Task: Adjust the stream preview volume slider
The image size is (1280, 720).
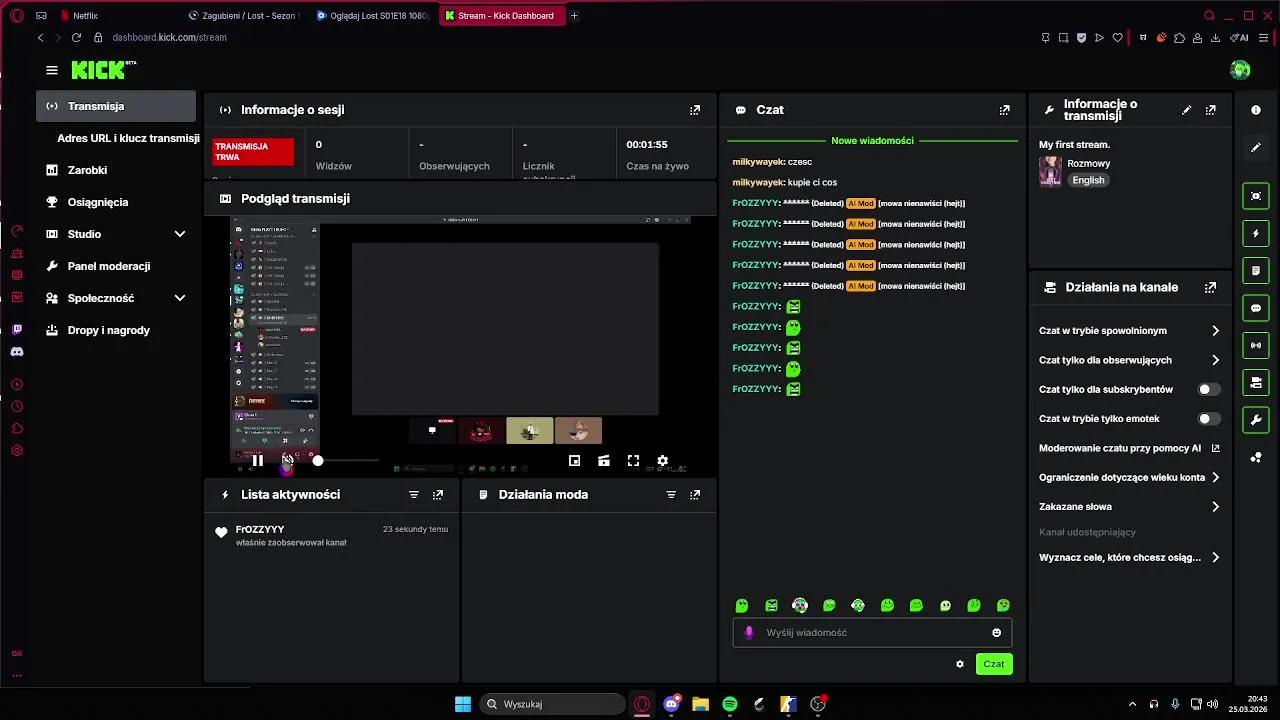Action: point(347,460)
